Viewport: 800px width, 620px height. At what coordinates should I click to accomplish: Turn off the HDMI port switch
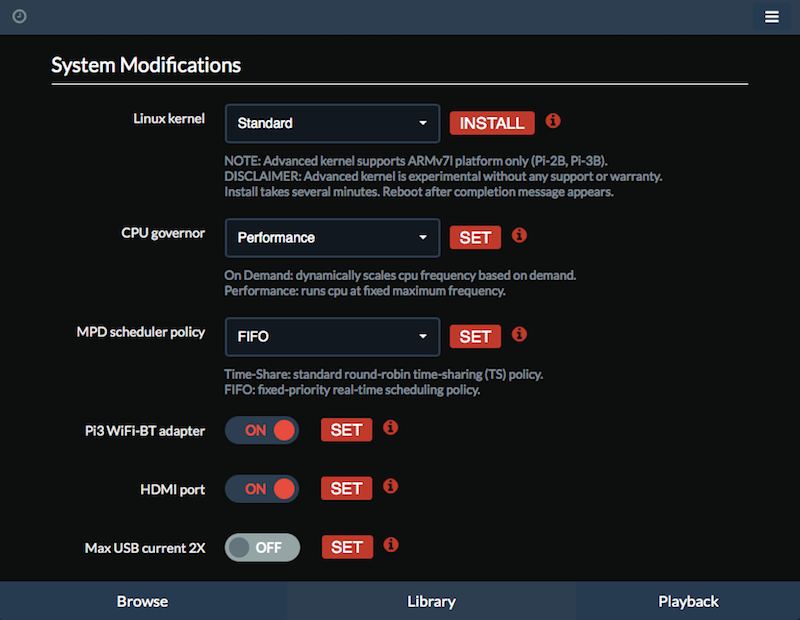[x=262, y=489]
